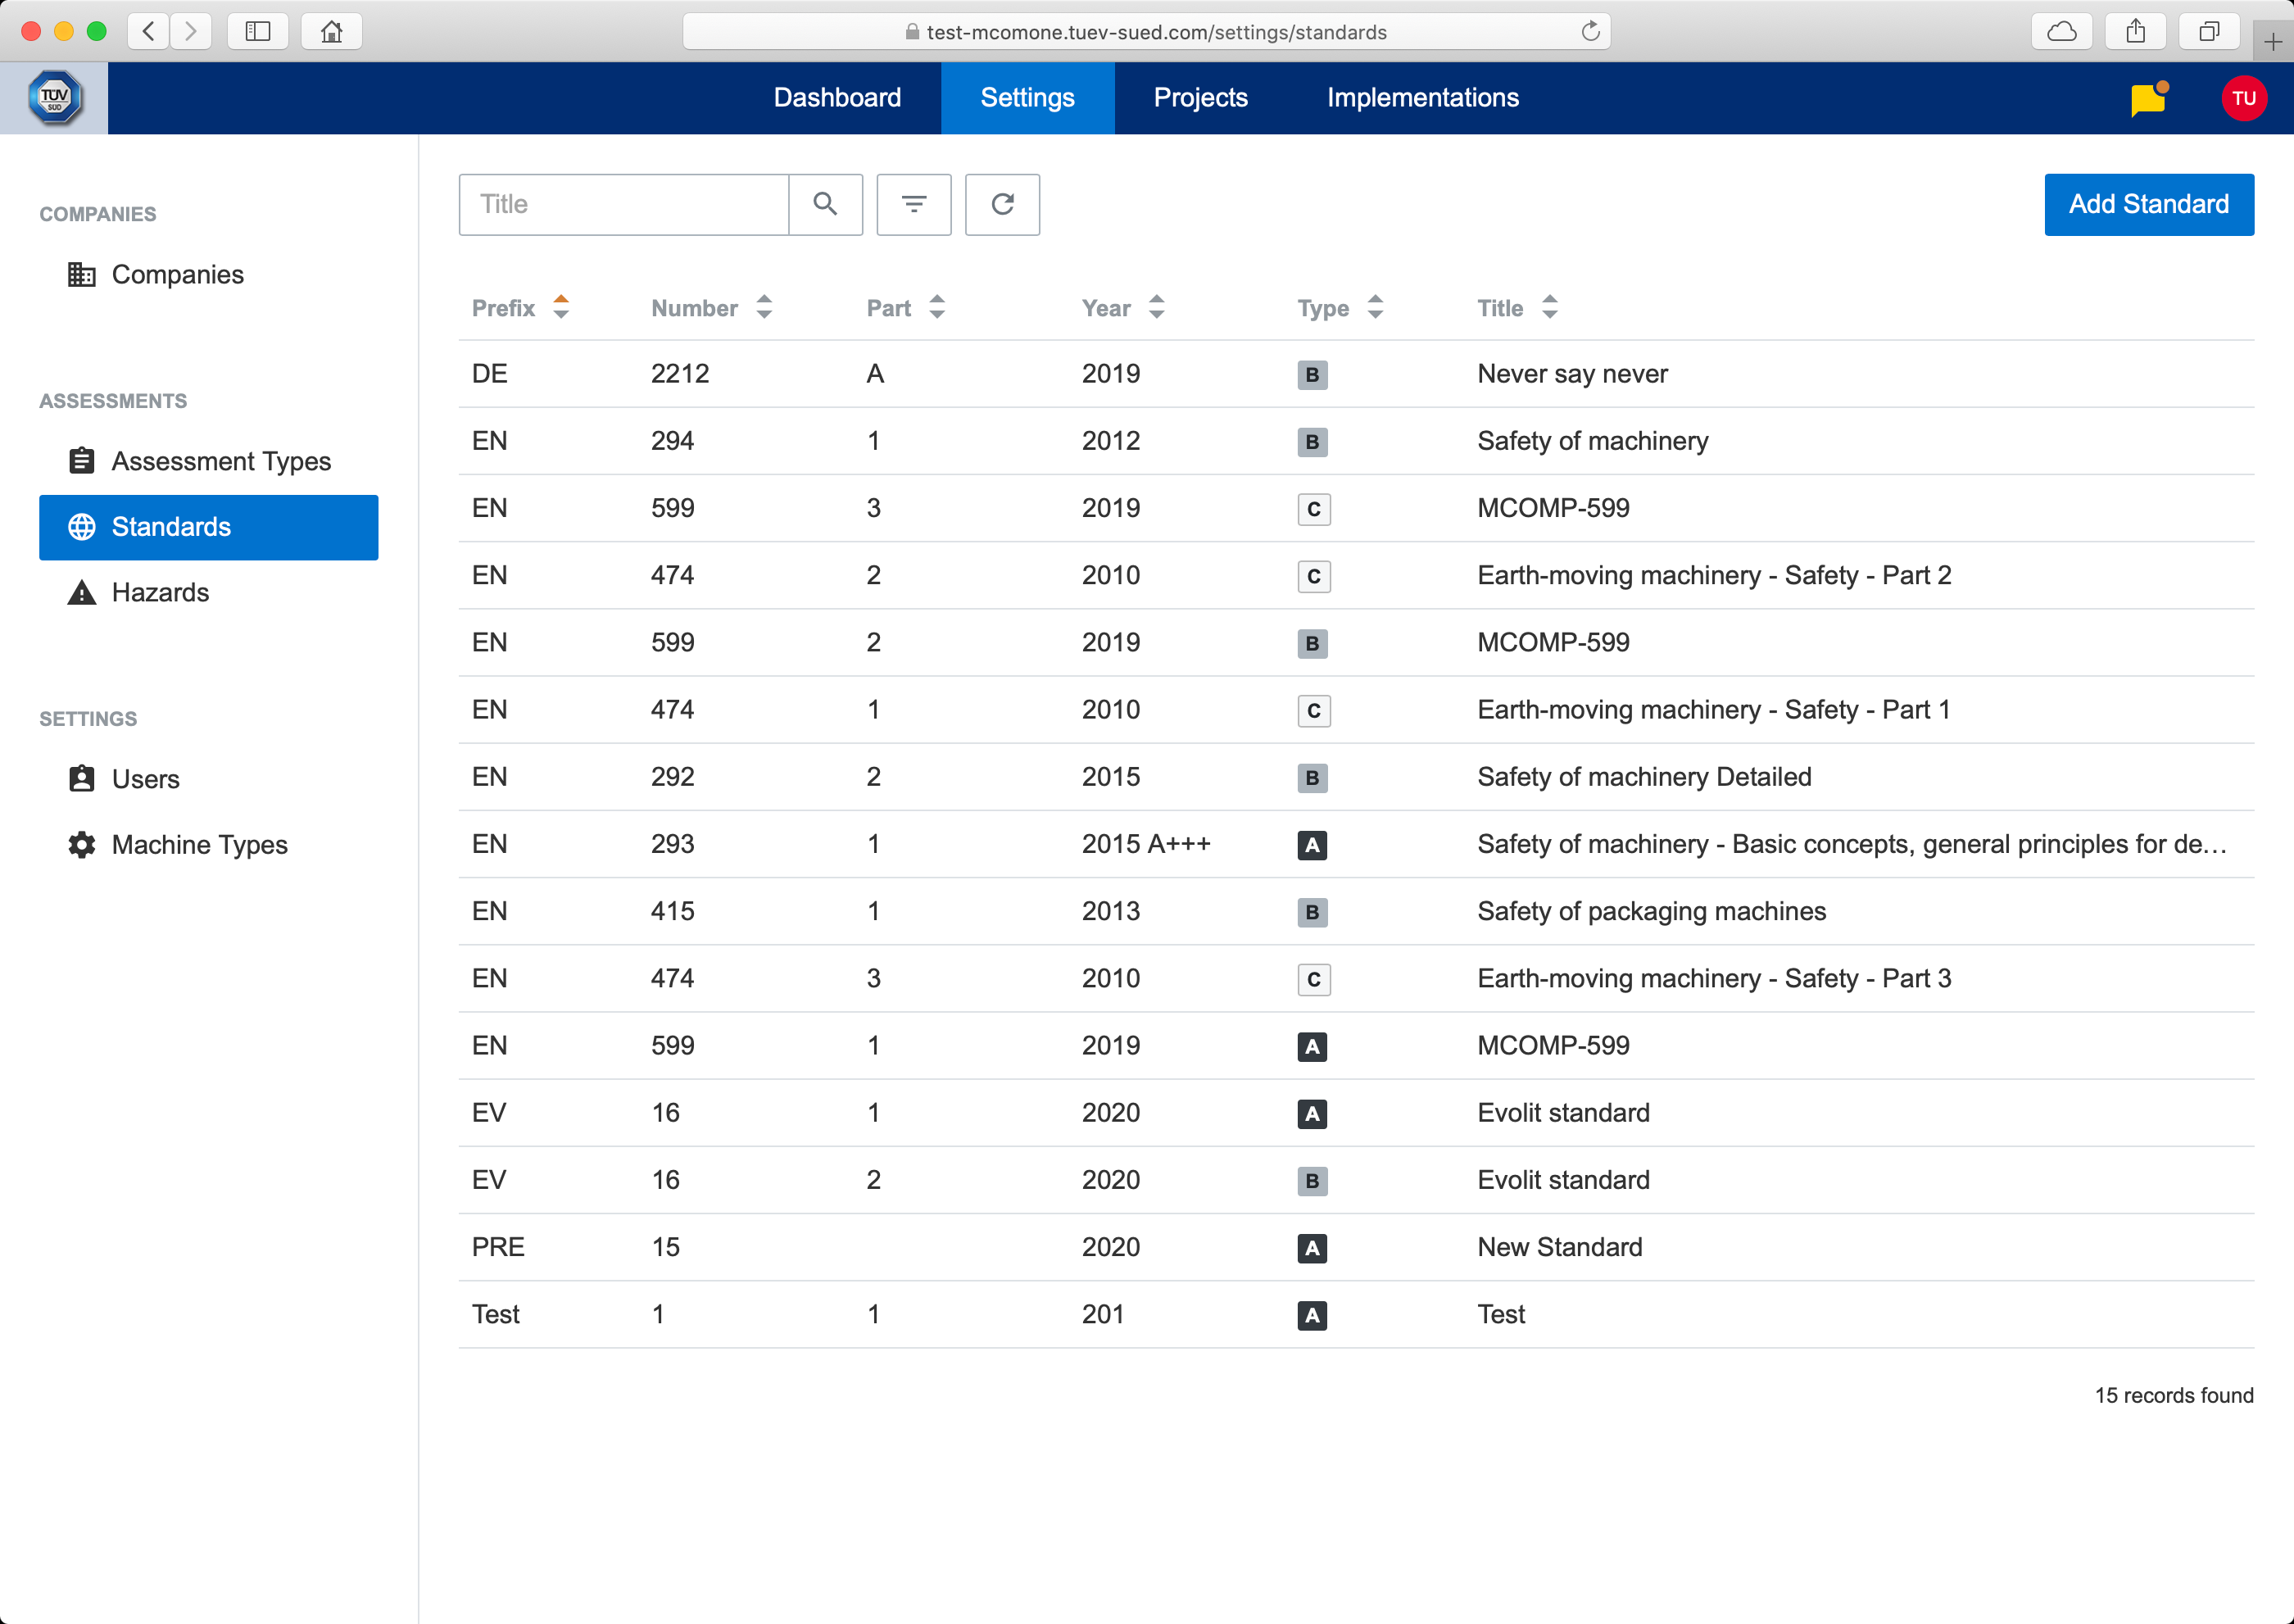Click the refresh list icon button
The image size is (2294, 1624).
pos(1002,204)
